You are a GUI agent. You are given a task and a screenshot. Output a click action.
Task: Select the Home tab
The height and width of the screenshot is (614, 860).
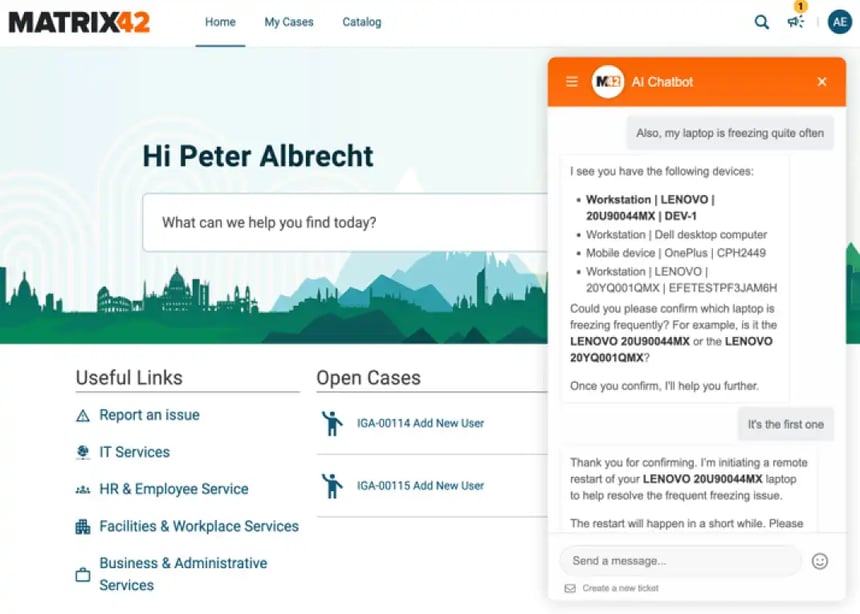pos(220,21)
